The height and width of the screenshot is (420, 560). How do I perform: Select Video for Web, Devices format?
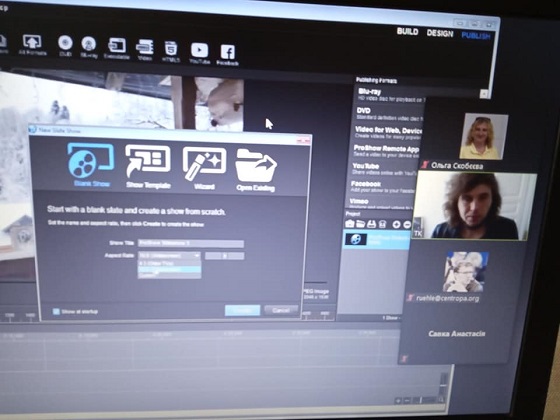pos(388,132)
